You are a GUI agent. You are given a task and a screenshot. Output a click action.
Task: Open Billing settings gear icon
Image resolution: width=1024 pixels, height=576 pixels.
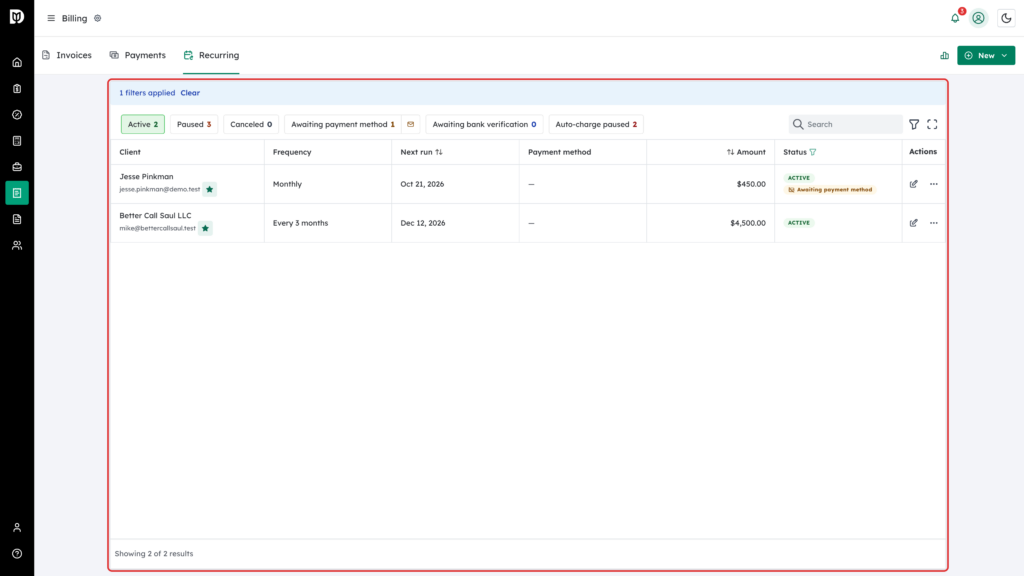click(98, 18)
